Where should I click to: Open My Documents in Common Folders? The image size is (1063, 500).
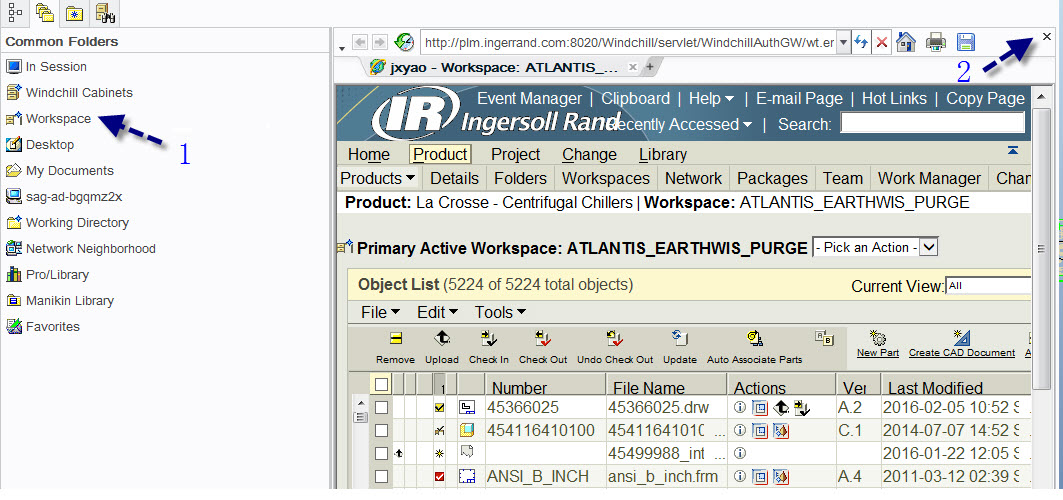[x=59, y=171]
